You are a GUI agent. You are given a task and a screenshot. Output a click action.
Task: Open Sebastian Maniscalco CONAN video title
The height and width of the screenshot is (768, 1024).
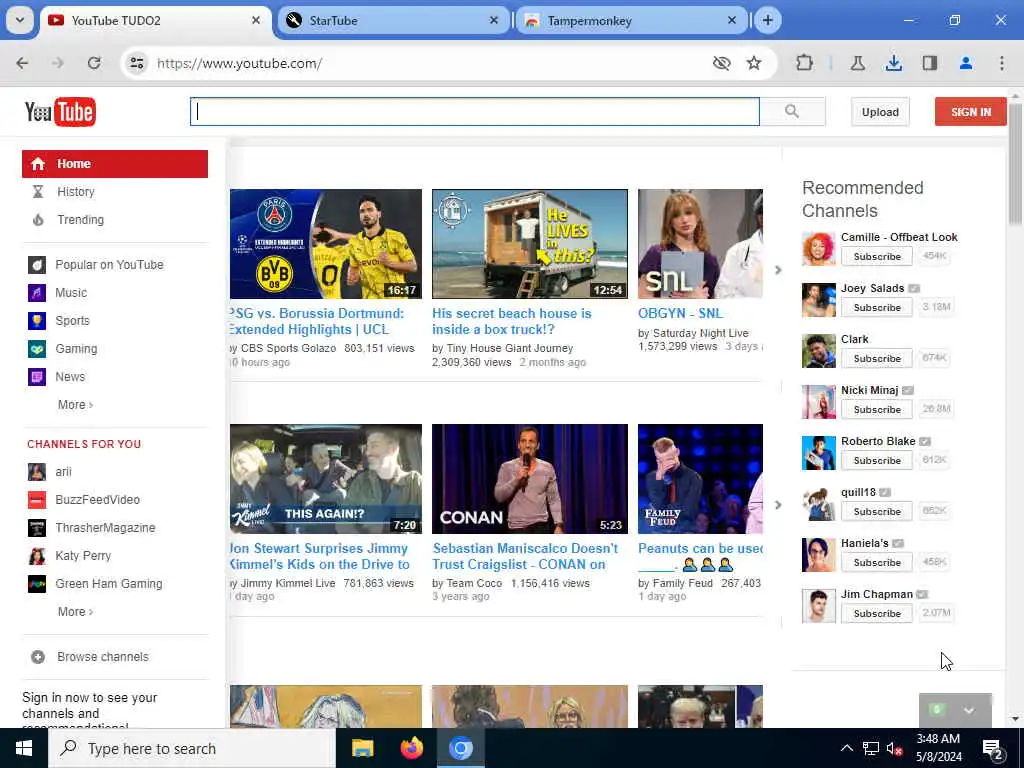tap(525, 556)
